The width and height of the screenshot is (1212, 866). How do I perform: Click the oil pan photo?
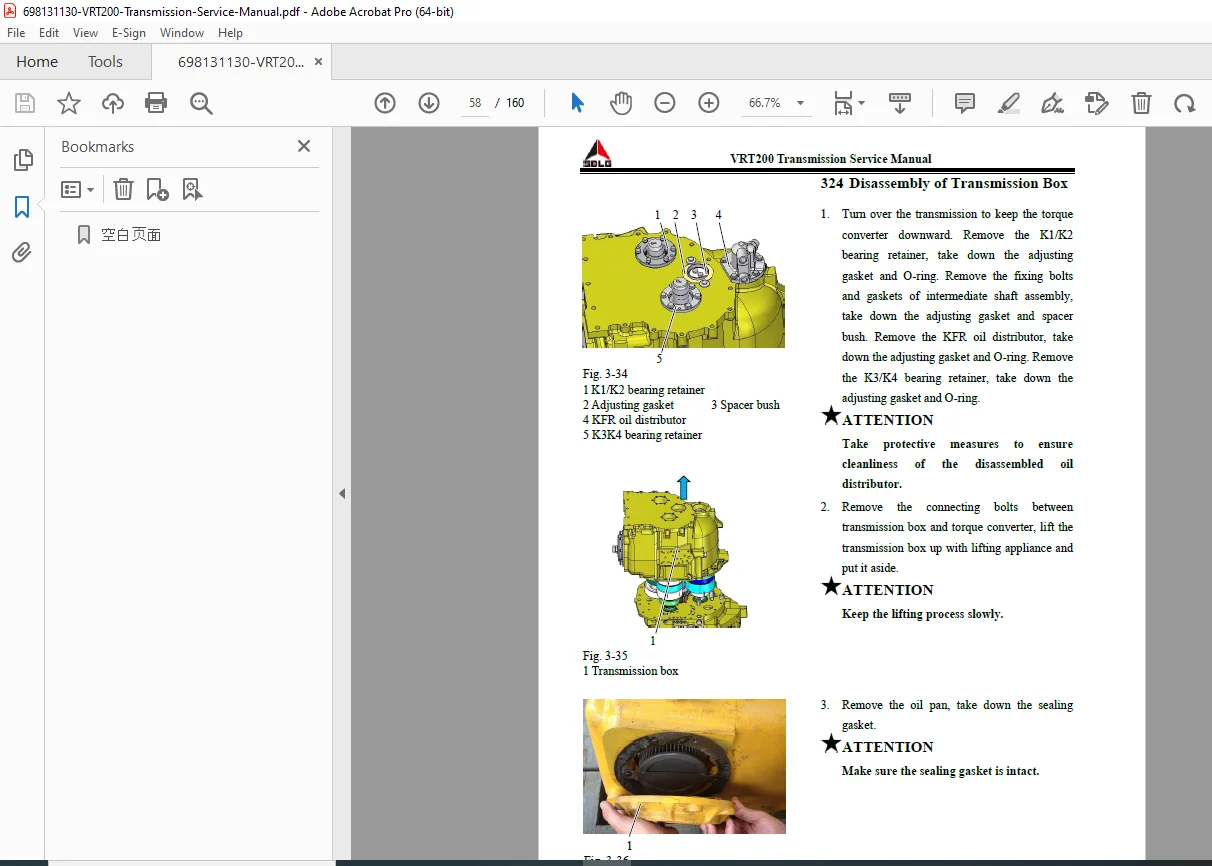684,766
